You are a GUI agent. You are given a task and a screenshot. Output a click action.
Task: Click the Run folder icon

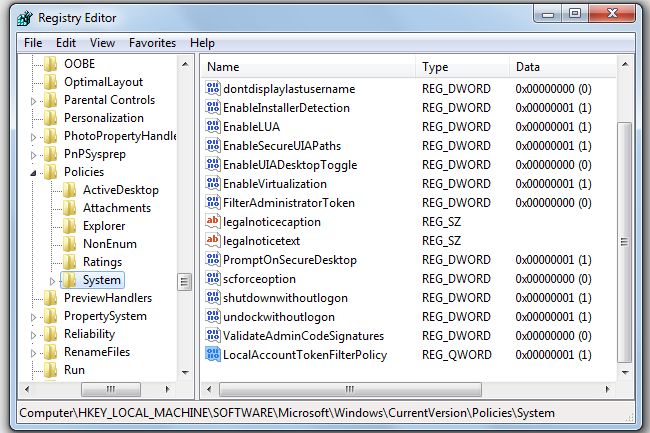click(x=51, y=370)
